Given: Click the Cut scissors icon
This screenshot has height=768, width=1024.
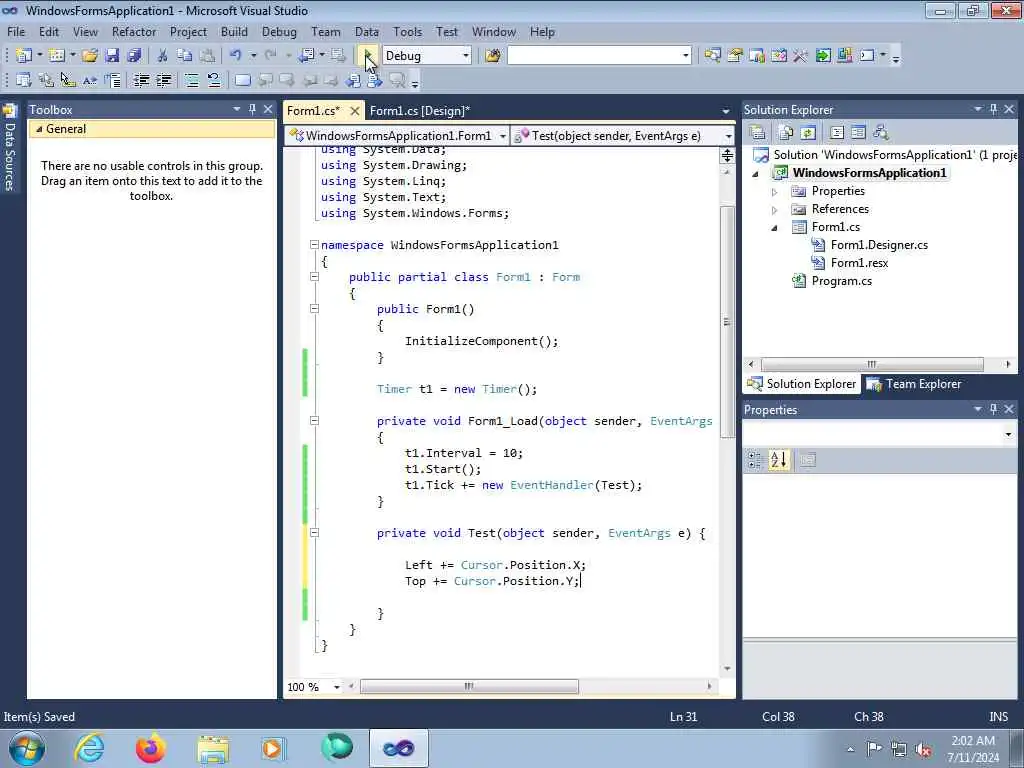Looking at the screenshot, I should [x=163, y=56].
